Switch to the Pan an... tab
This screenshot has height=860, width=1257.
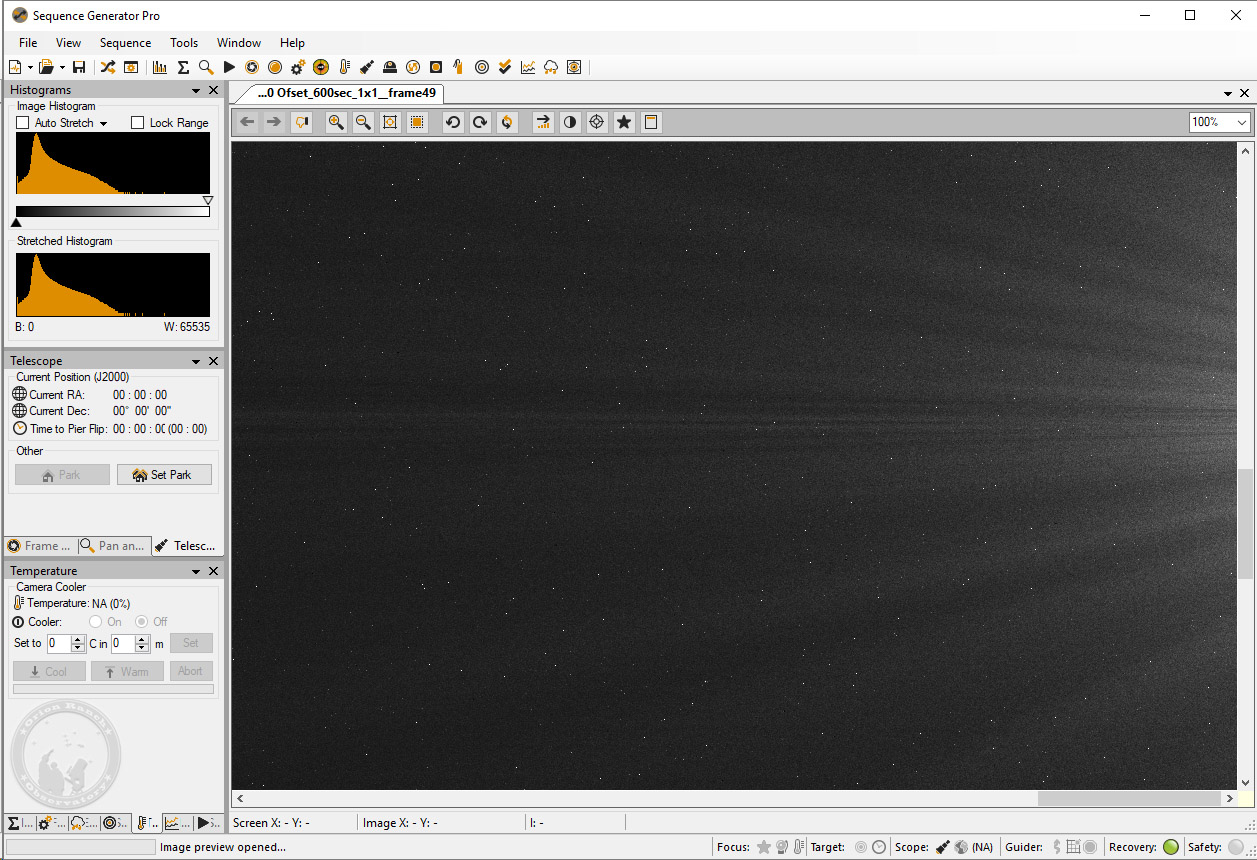coord(115,546)
